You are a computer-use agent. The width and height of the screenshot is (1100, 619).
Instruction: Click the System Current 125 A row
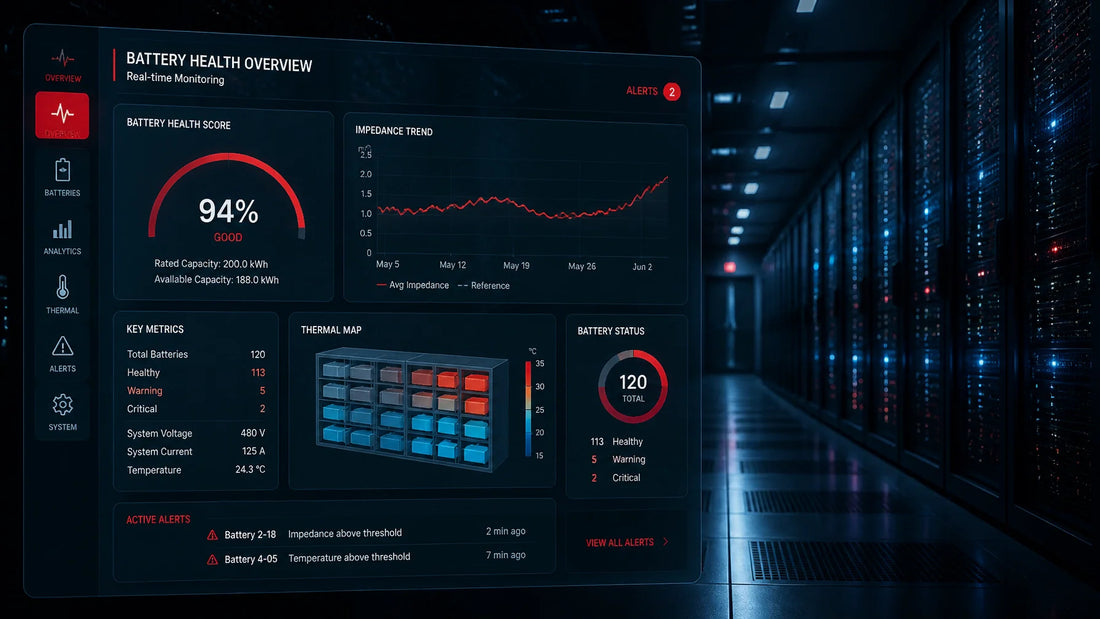(x=196, y=451)
